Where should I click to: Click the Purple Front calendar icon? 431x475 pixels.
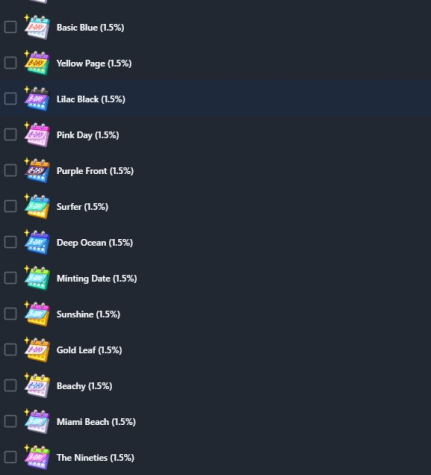(x=37, y=170)
